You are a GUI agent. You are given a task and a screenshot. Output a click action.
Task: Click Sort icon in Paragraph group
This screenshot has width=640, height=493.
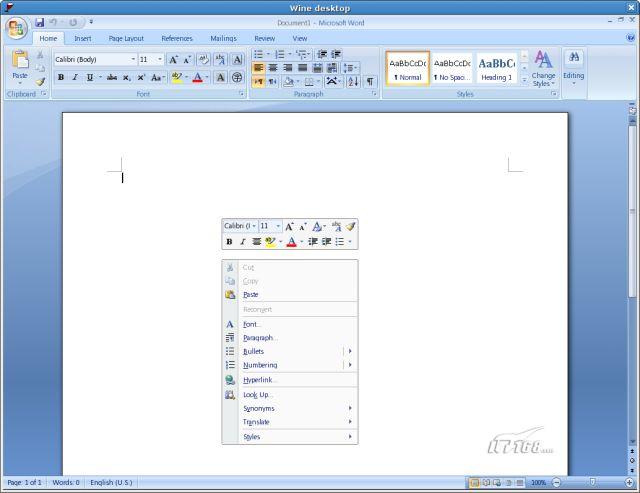[x=353, y=81]
